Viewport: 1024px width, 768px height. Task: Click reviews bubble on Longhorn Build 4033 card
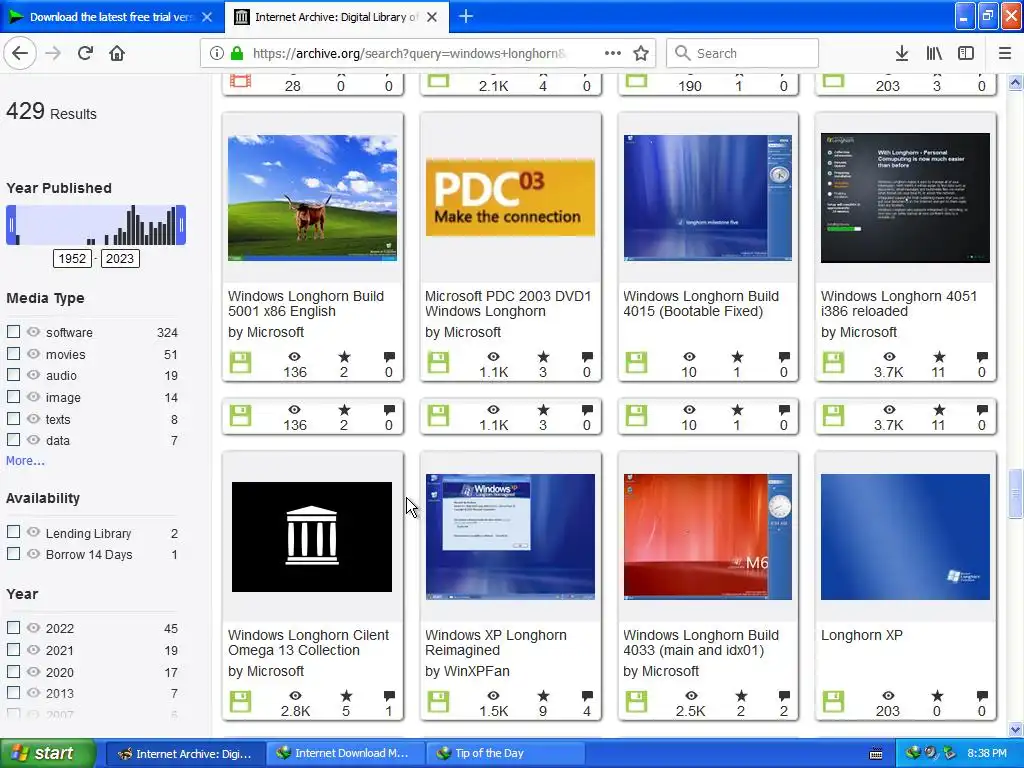[x=784, y=696]
